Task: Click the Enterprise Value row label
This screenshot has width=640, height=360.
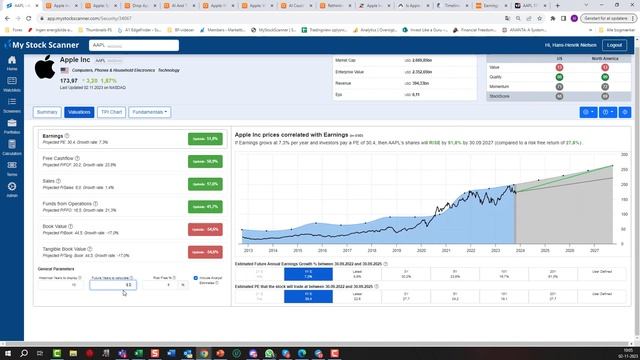Action: pos(349,72)
